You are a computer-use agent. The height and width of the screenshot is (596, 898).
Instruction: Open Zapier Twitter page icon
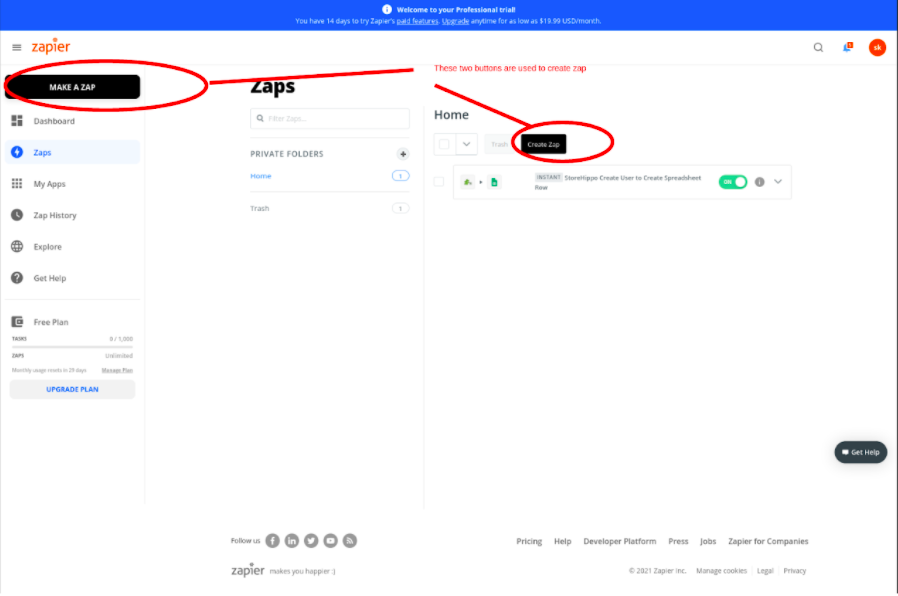tap(311, 541)
